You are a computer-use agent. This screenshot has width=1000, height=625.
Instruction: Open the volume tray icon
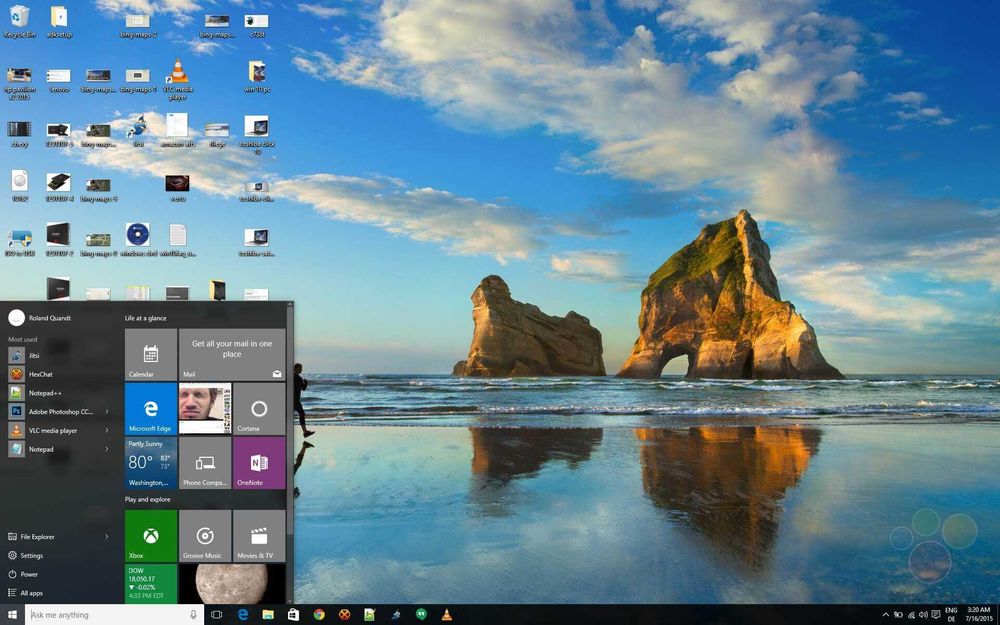[x=923, y=615]
